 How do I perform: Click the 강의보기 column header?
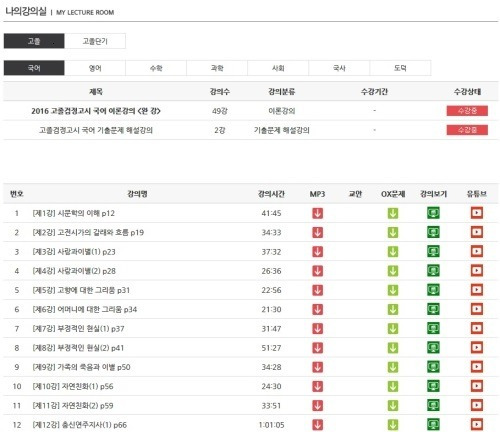433,194
